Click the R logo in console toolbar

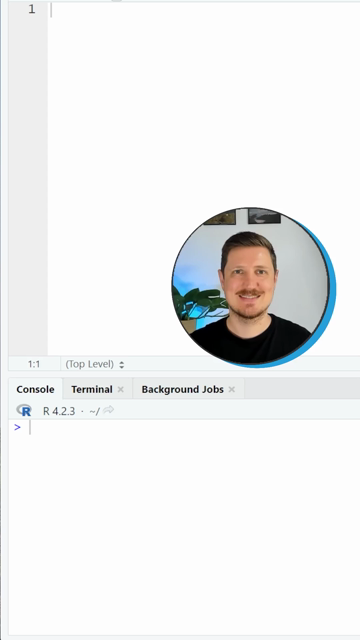24,410
